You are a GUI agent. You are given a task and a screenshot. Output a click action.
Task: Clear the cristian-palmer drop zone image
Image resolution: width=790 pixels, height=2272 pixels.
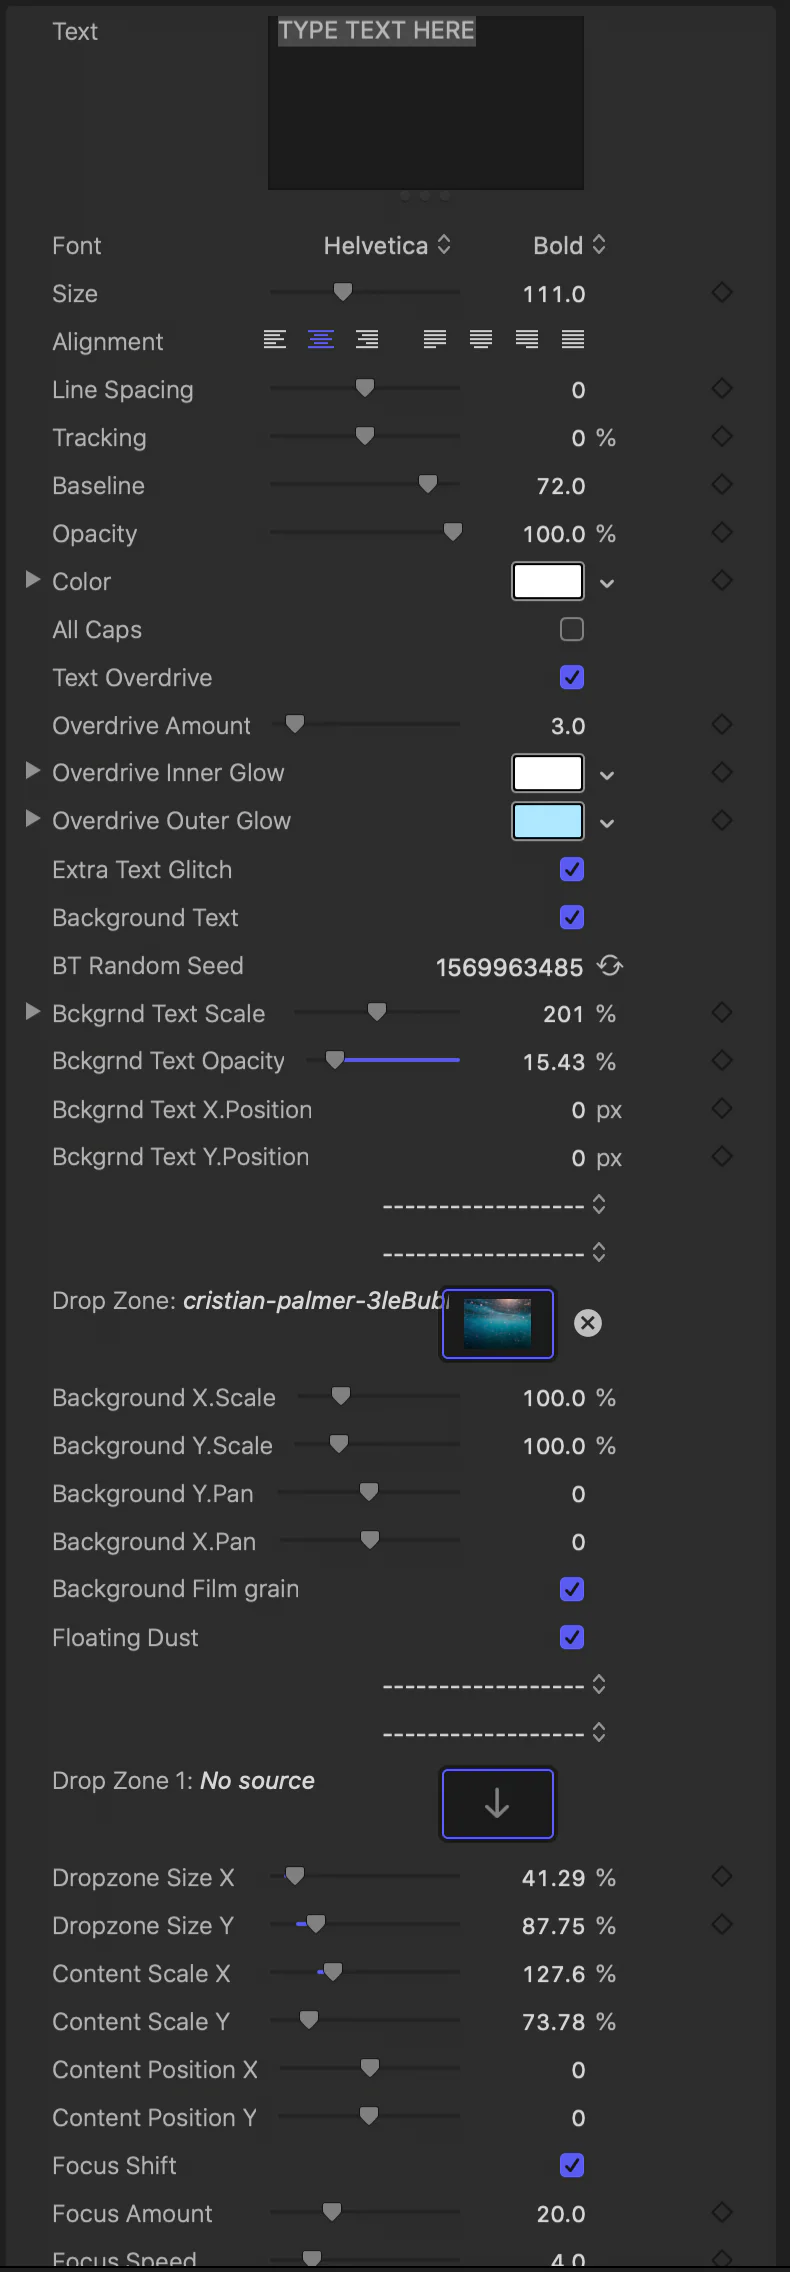coord(588,1323)
